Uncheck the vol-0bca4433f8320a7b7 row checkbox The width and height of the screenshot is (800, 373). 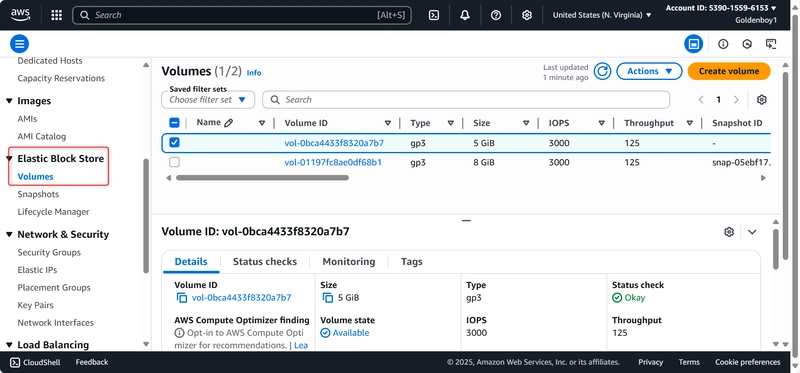coord(174,142)
